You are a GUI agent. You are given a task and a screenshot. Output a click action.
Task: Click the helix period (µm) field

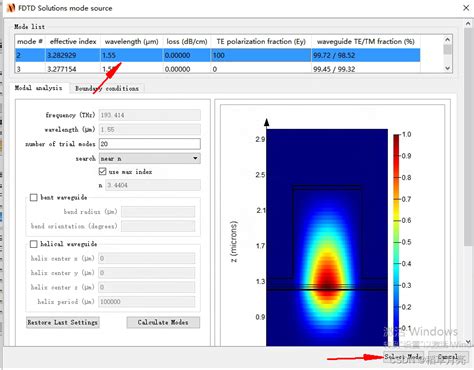point(146,302)
